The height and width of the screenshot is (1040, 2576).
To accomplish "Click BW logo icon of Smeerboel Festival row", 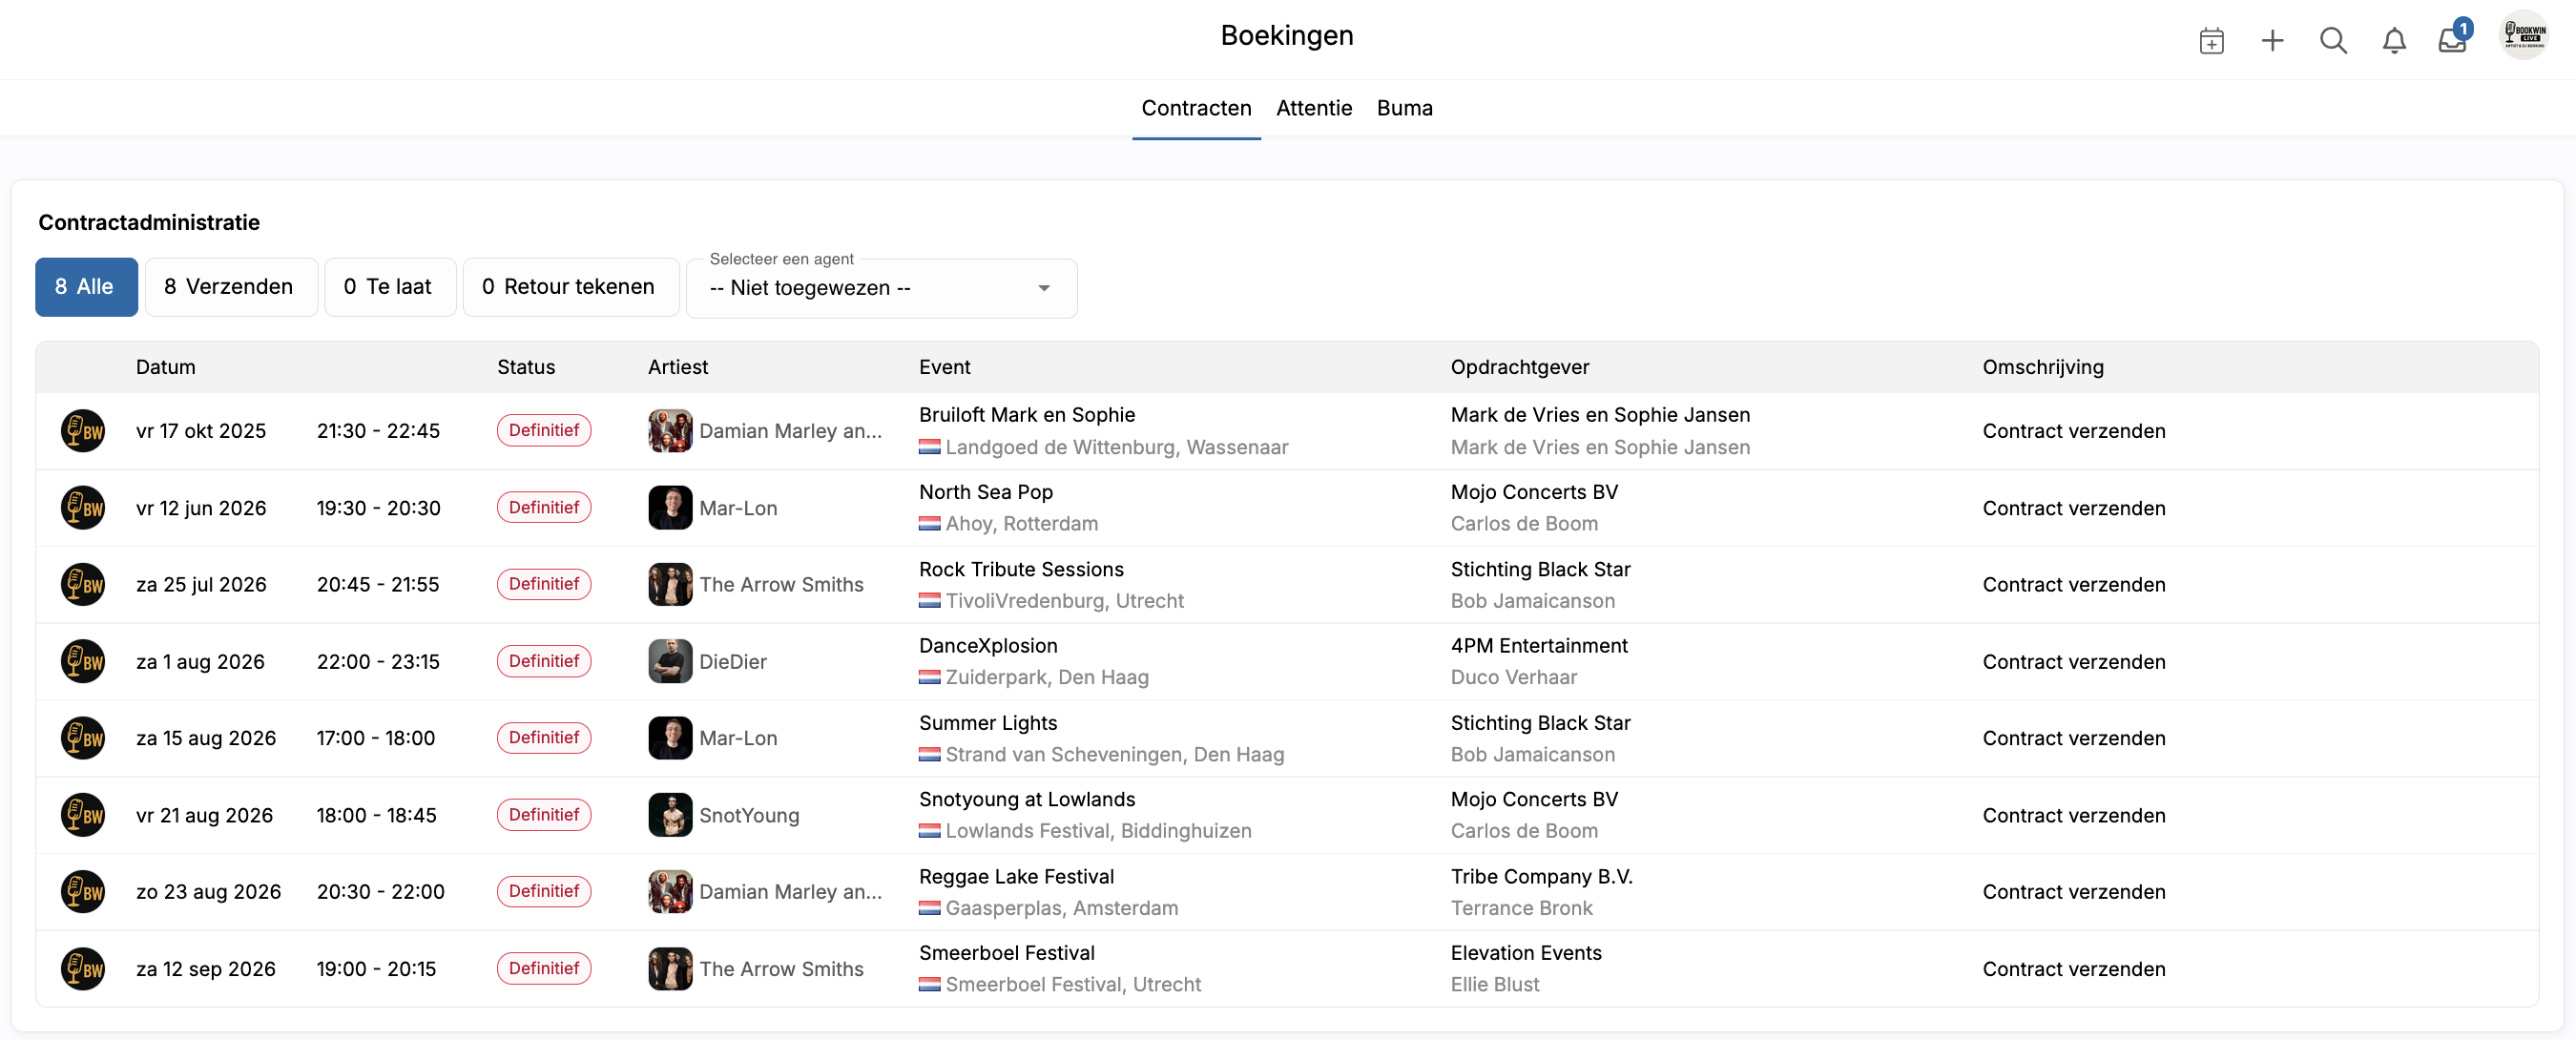I will click(83, 969).
